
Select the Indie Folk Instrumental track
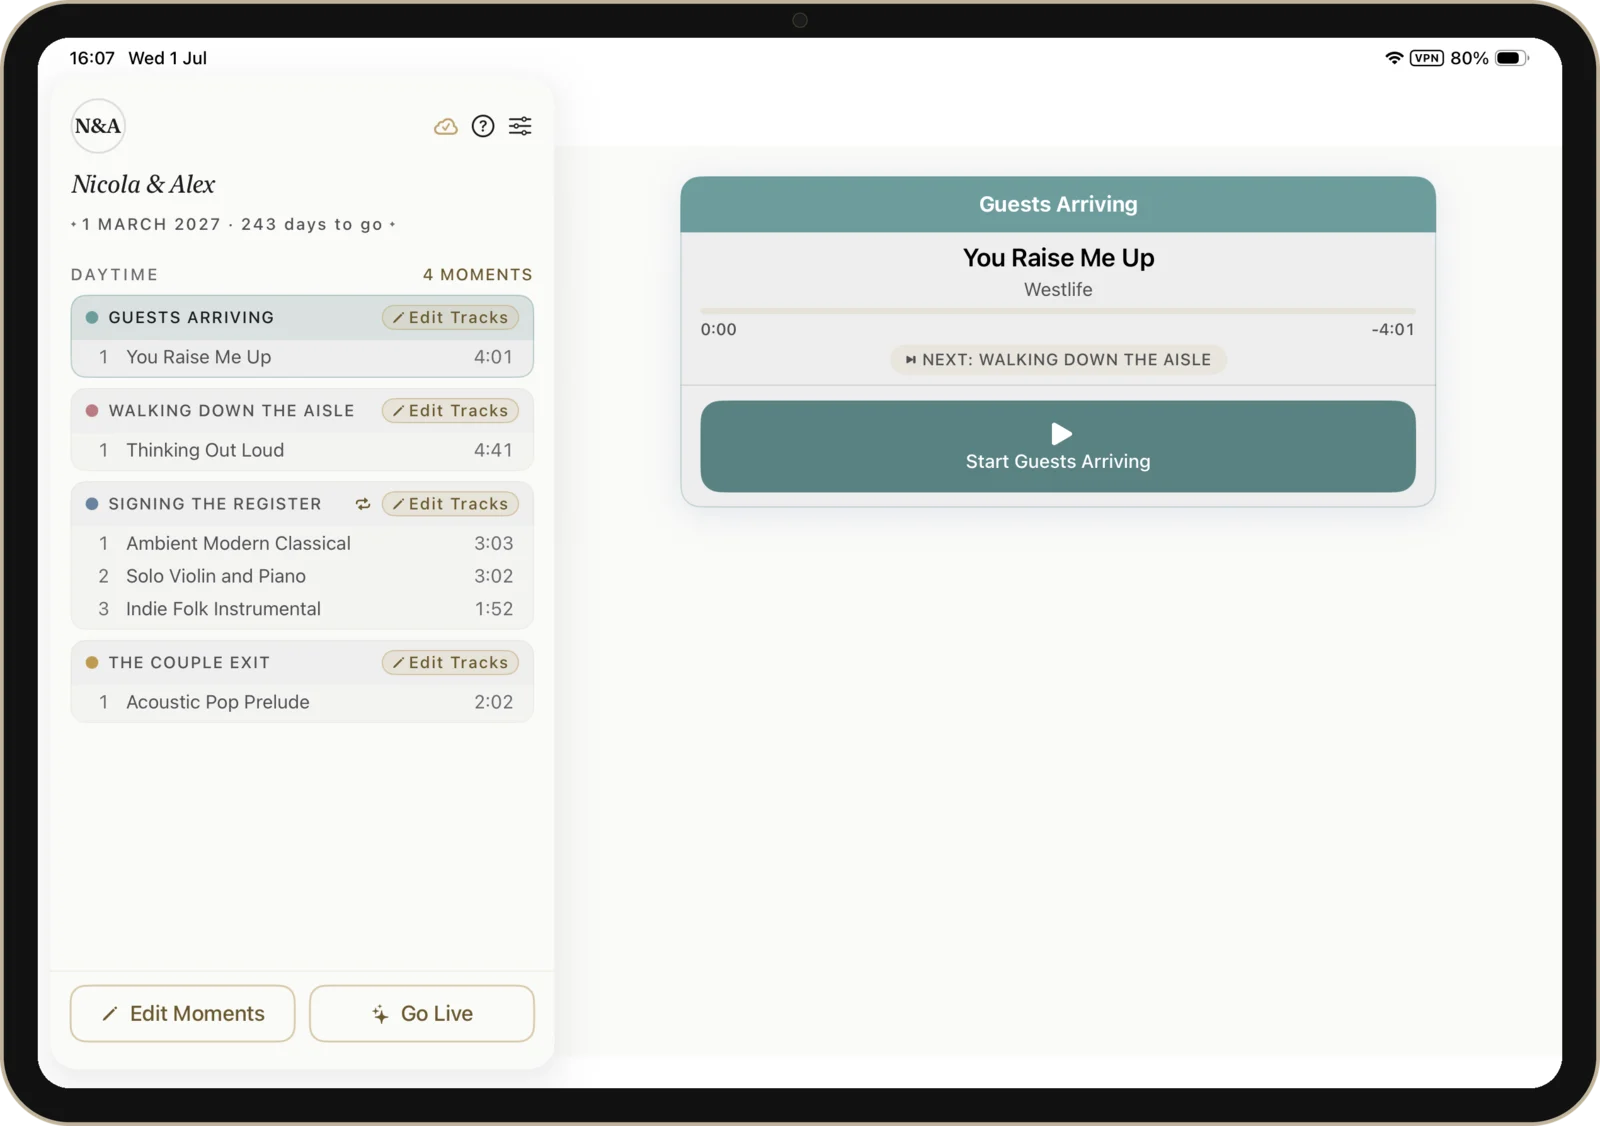(x=302, y=609)
